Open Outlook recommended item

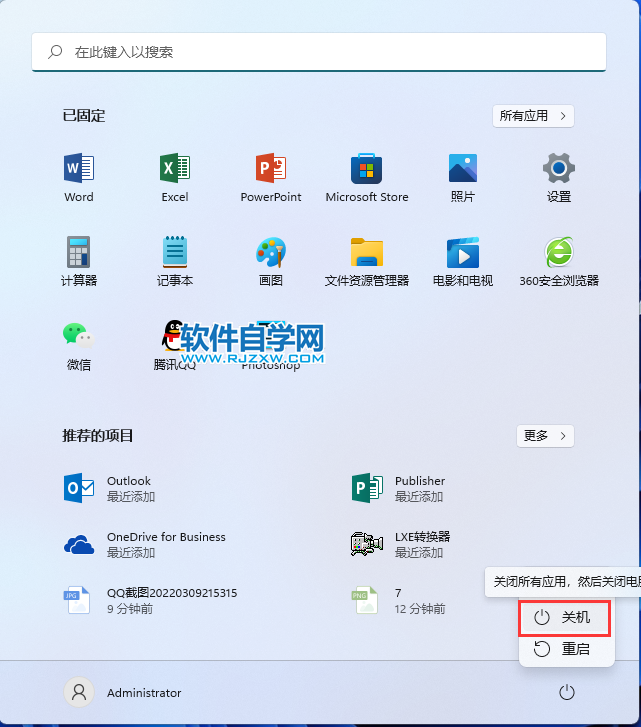[109, 488]
